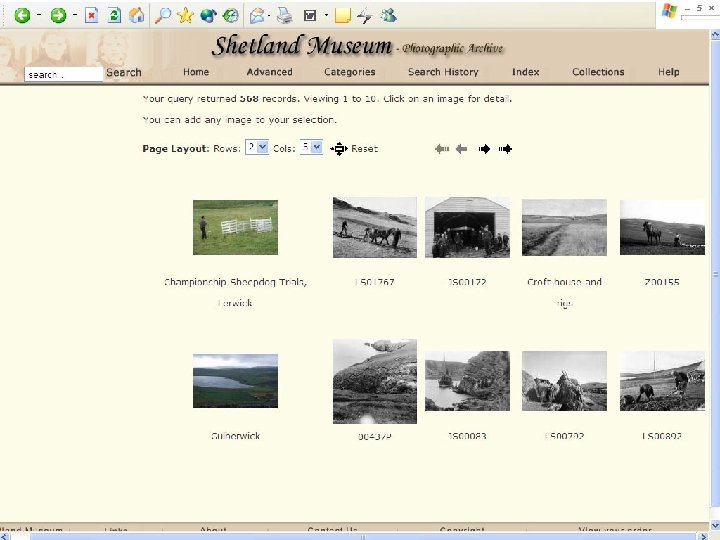Image resolution: width=720 pixels, height=540 pixels.
Task: Open the Advanced search menu item
Action: [270, 72]
